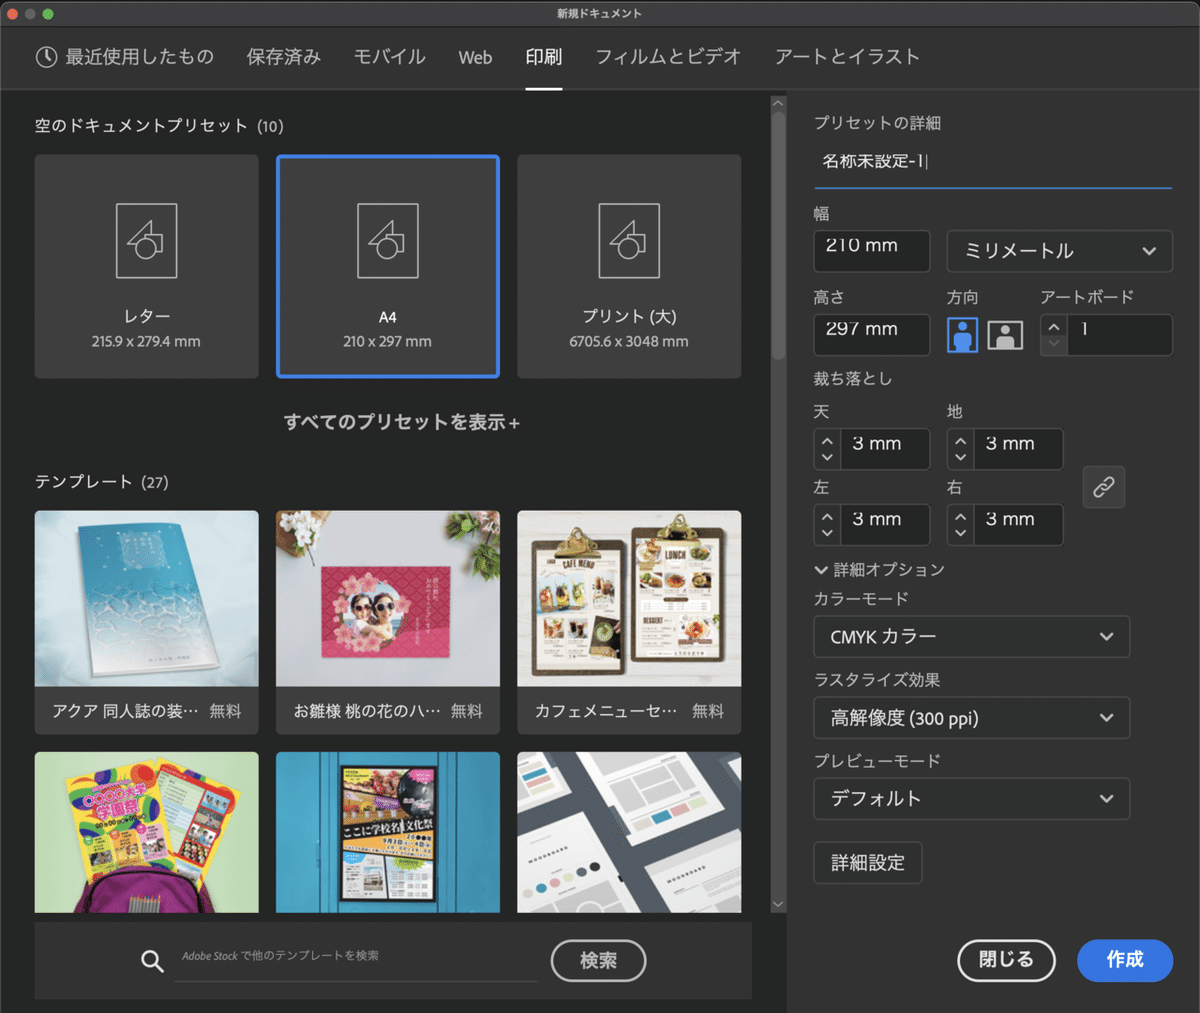Click the scrollbar down arrow
Screen dimensions: 1200x1013
click(x=778, y=905)
